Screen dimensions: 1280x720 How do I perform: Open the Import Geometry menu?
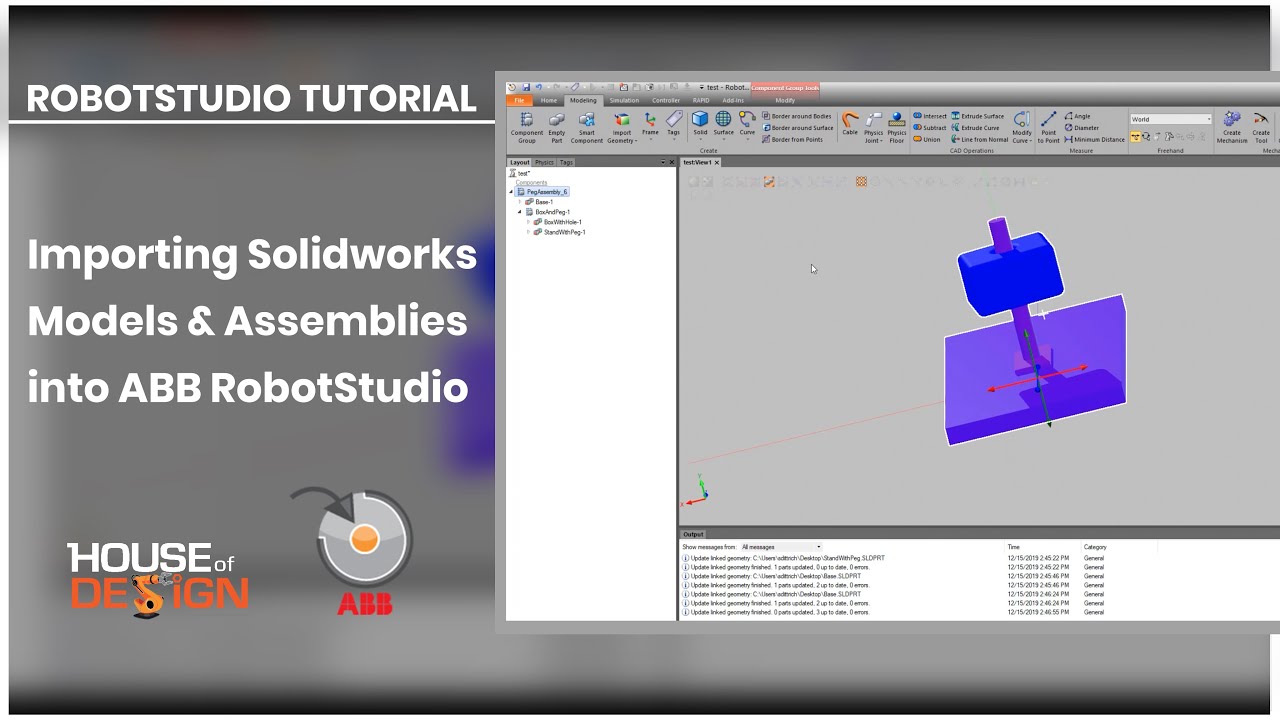(x=622, y=127)
